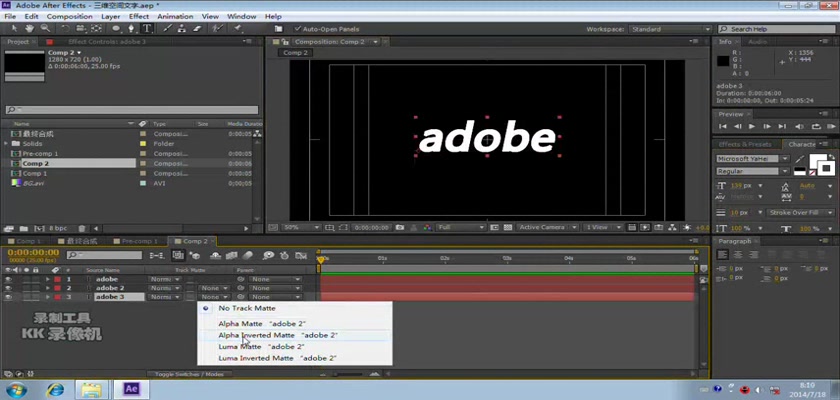This screenshot has width=840, height=400.
Task: Select the Puppet Pin tool
Action: (x=237, y=28)
